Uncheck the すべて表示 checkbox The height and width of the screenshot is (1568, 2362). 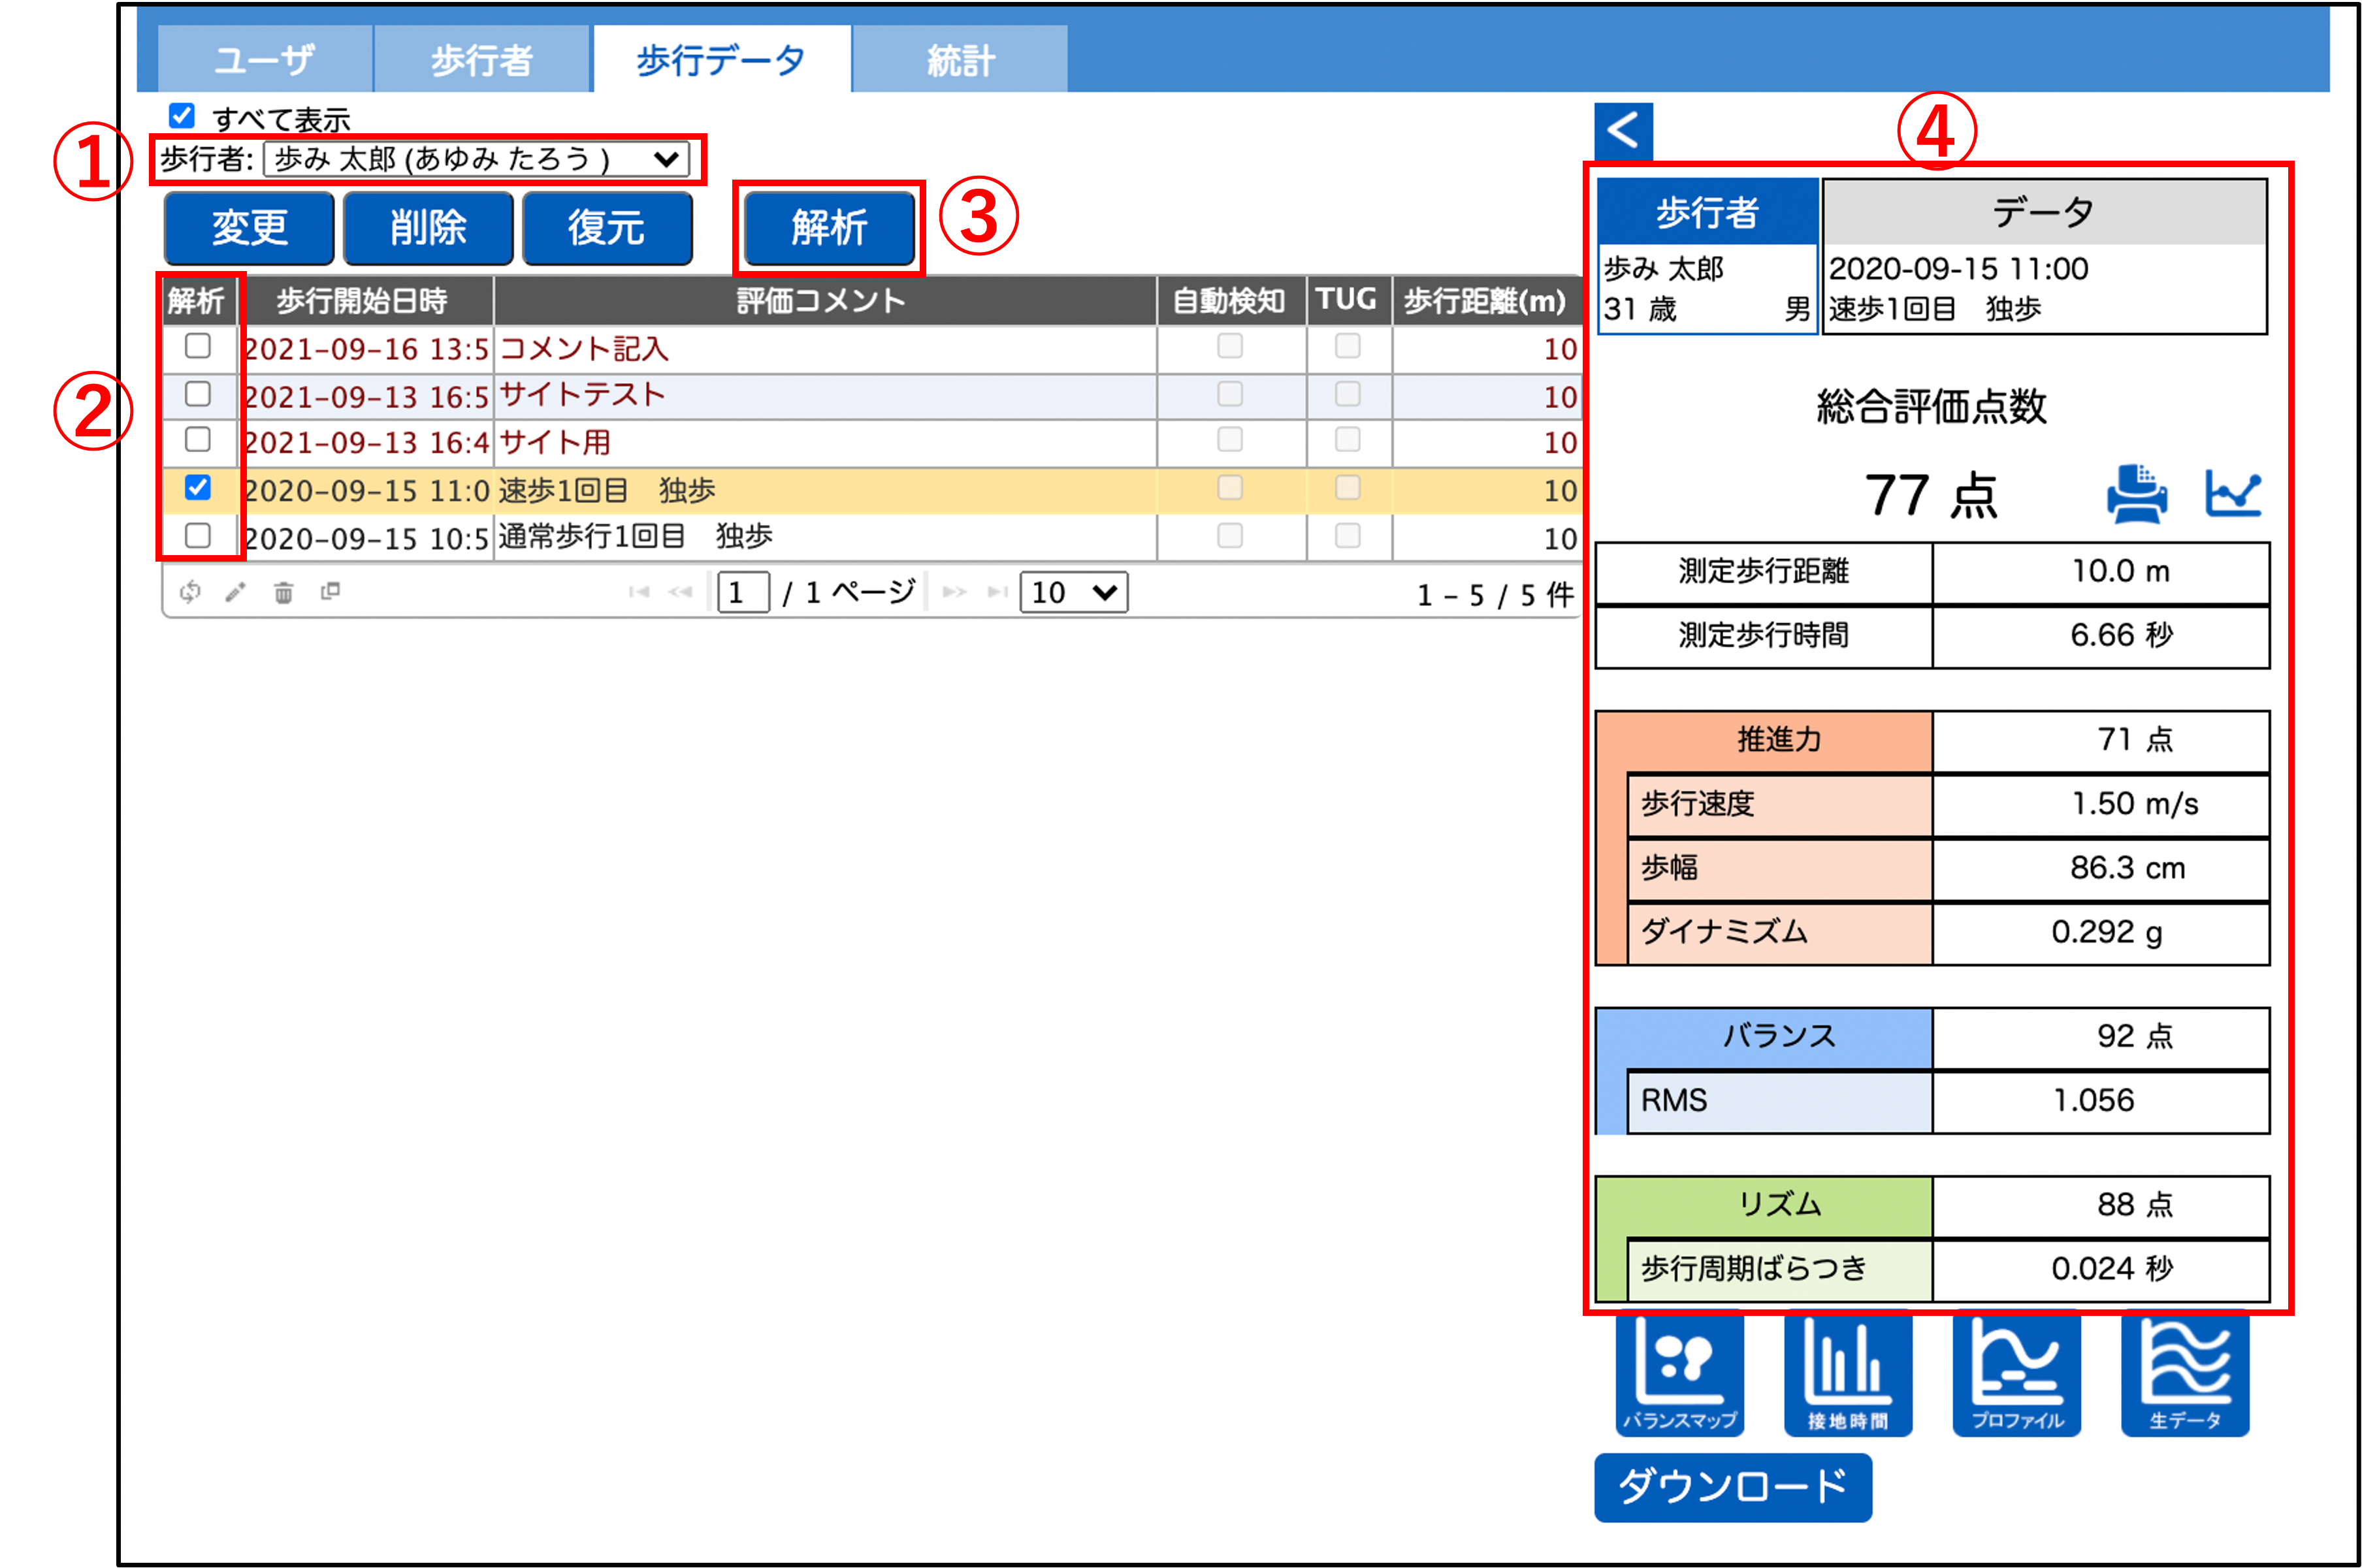click(182, 116)
